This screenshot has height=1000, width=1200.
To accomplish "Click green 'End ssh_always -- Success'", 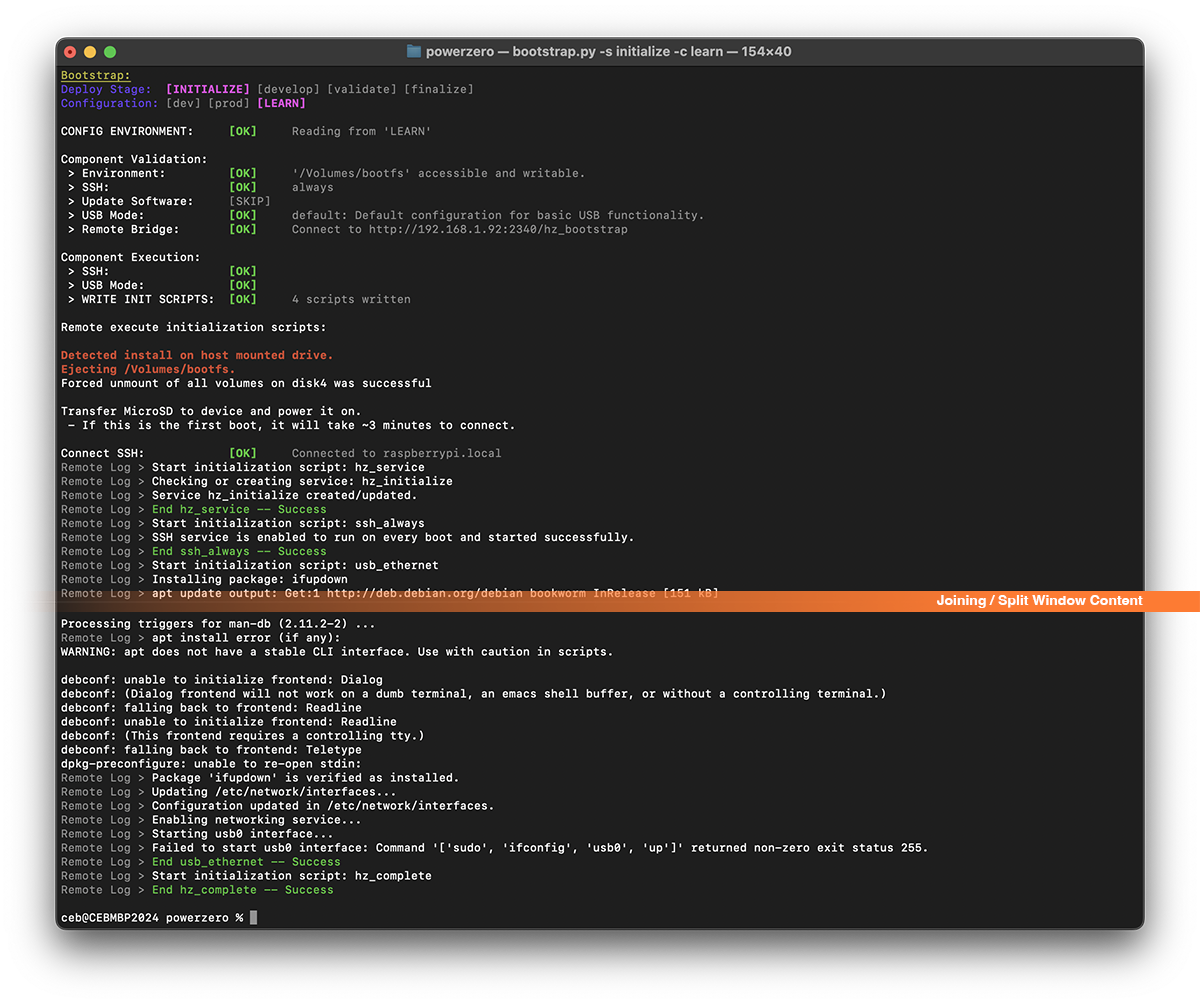I will pyautogui.click(x=239, y=551).
